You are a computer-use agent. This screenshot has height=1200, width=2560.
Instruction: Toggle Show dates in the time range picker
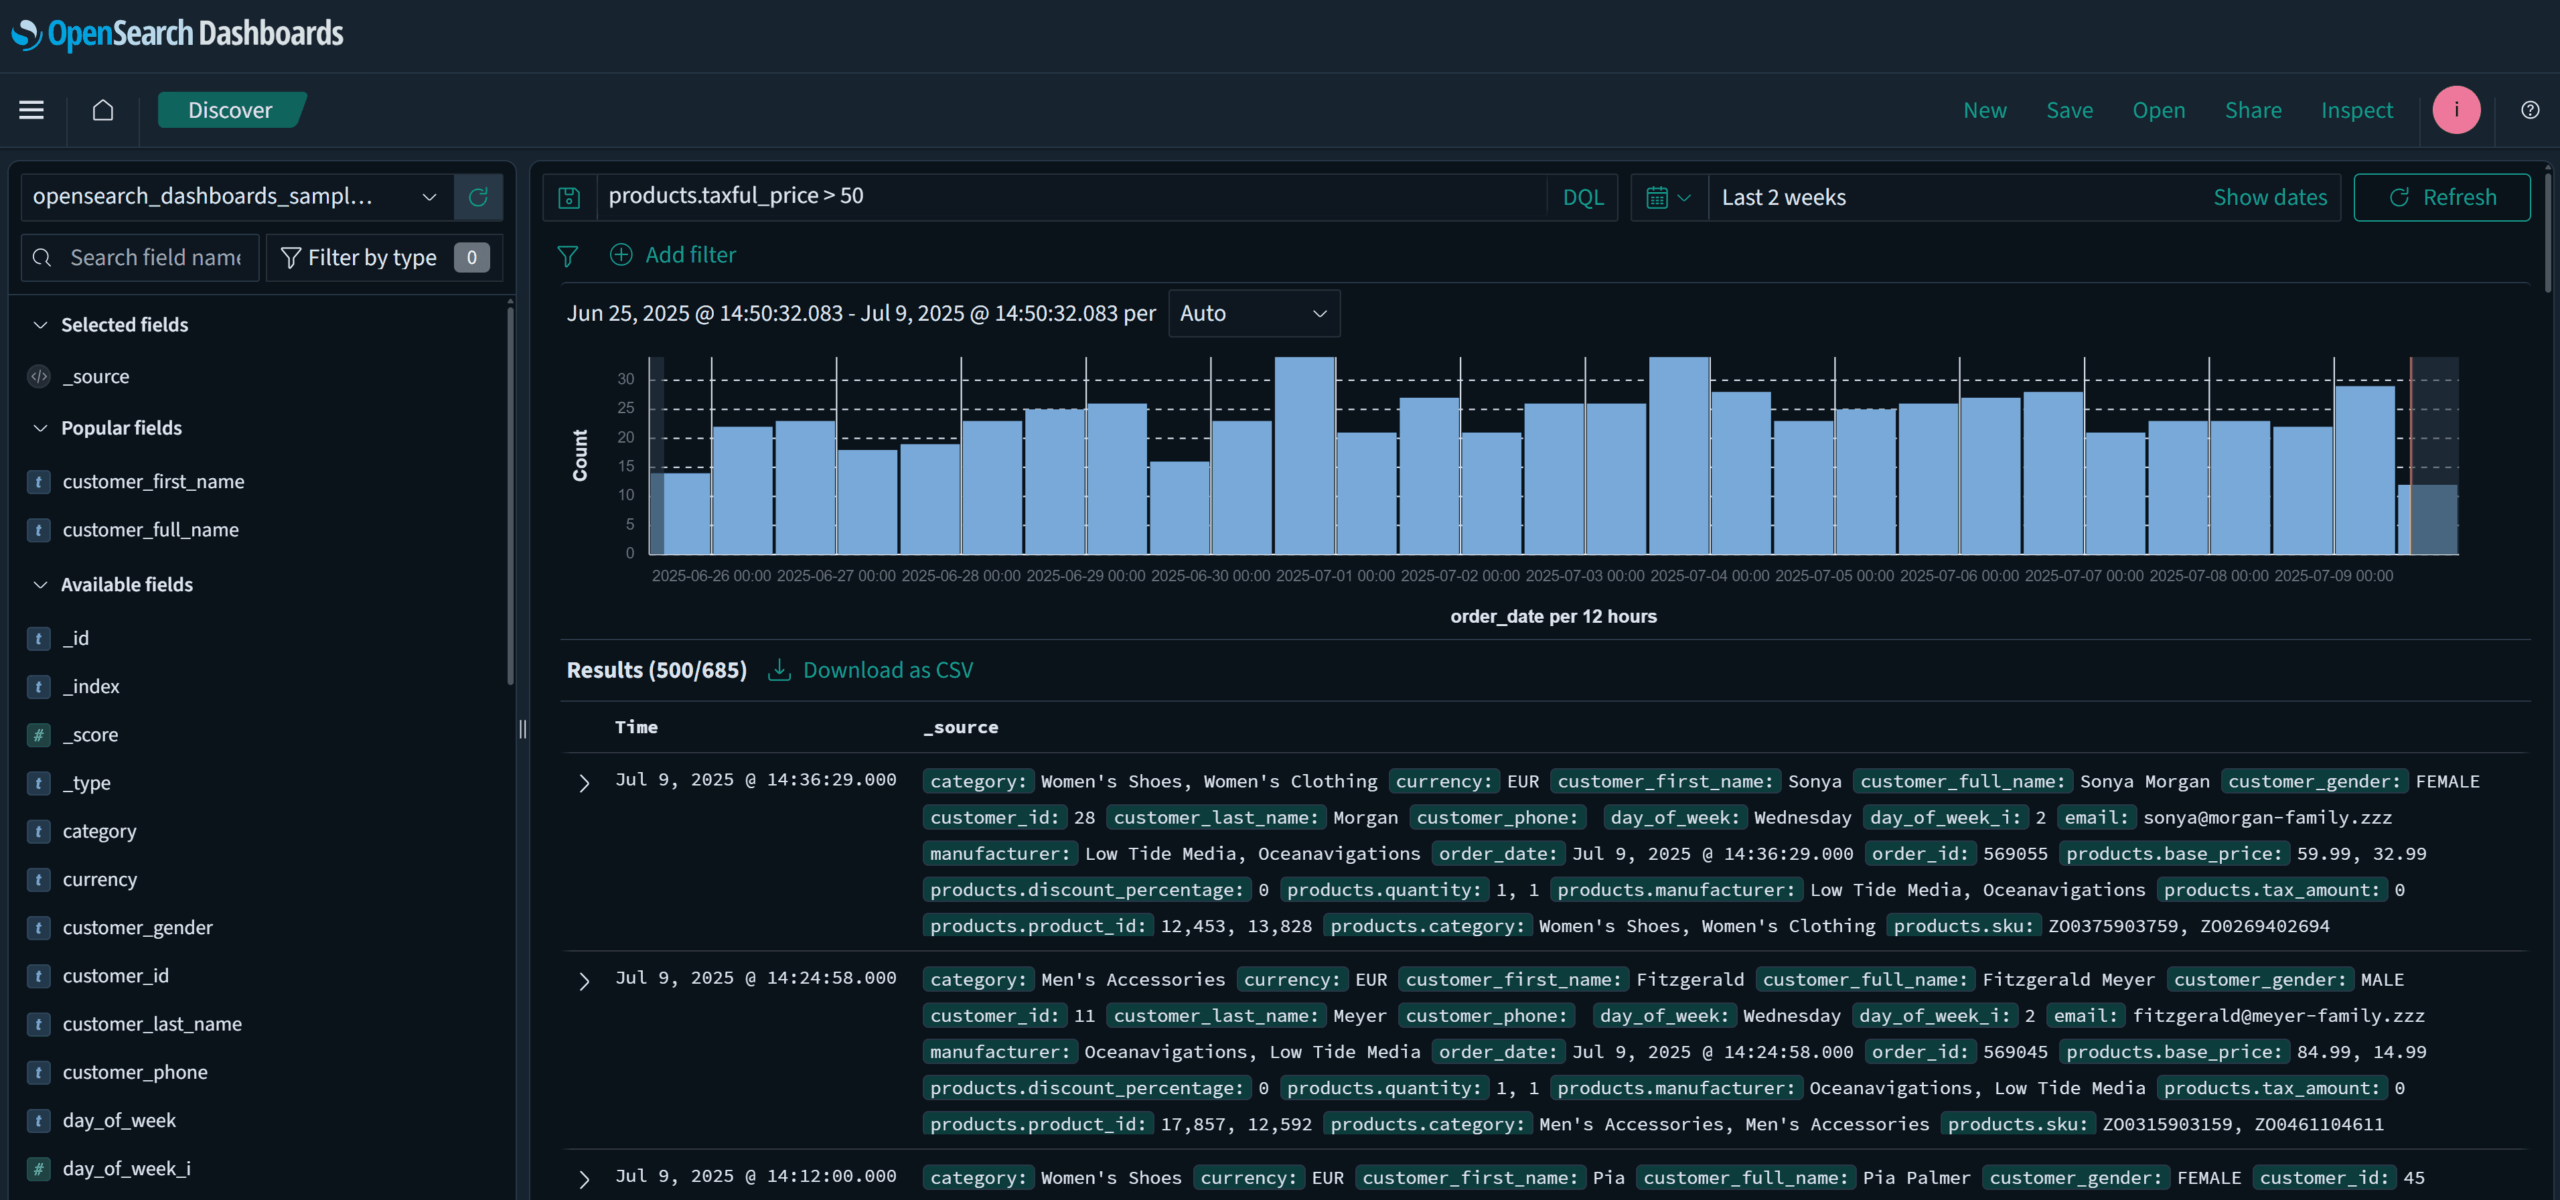pos(2271,197)
